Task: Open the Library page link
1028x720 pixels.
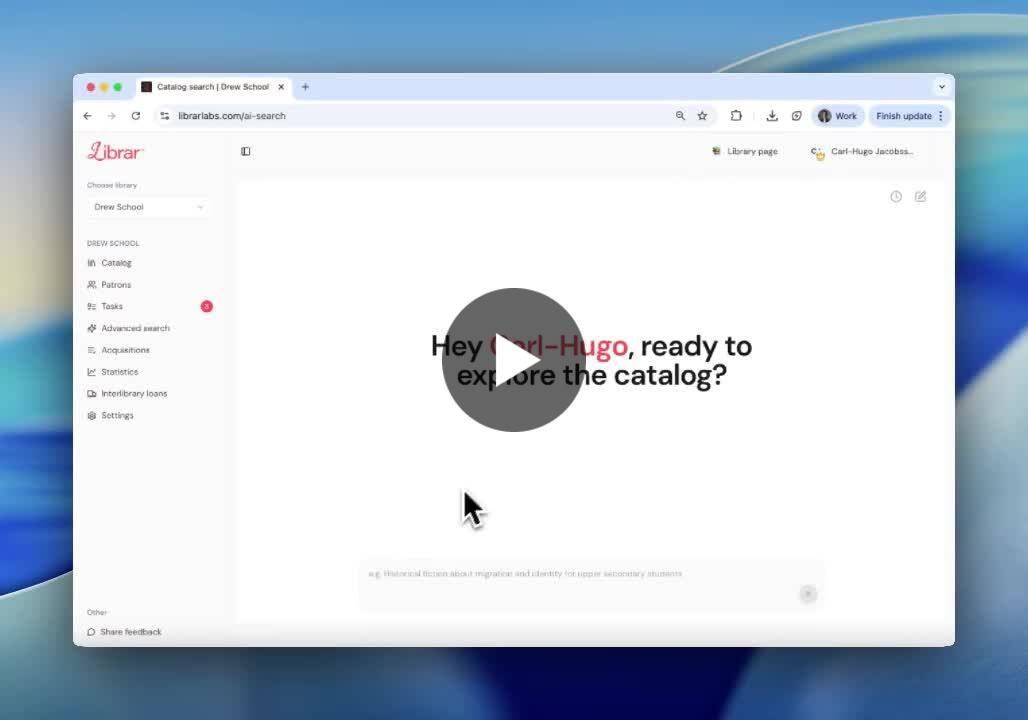Action: (745, 151)
